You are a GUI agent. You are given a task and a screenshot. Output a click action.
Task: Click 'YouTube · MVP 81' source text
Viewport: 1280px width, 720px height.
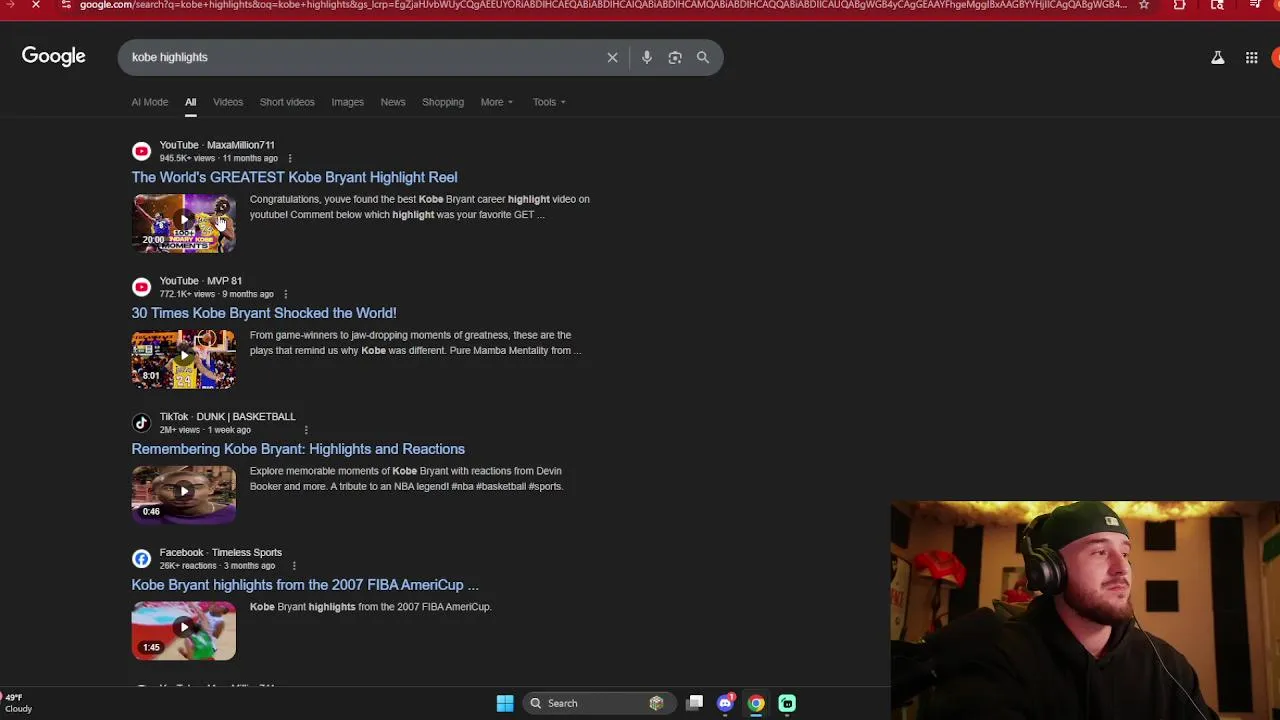tap(201, 281)
